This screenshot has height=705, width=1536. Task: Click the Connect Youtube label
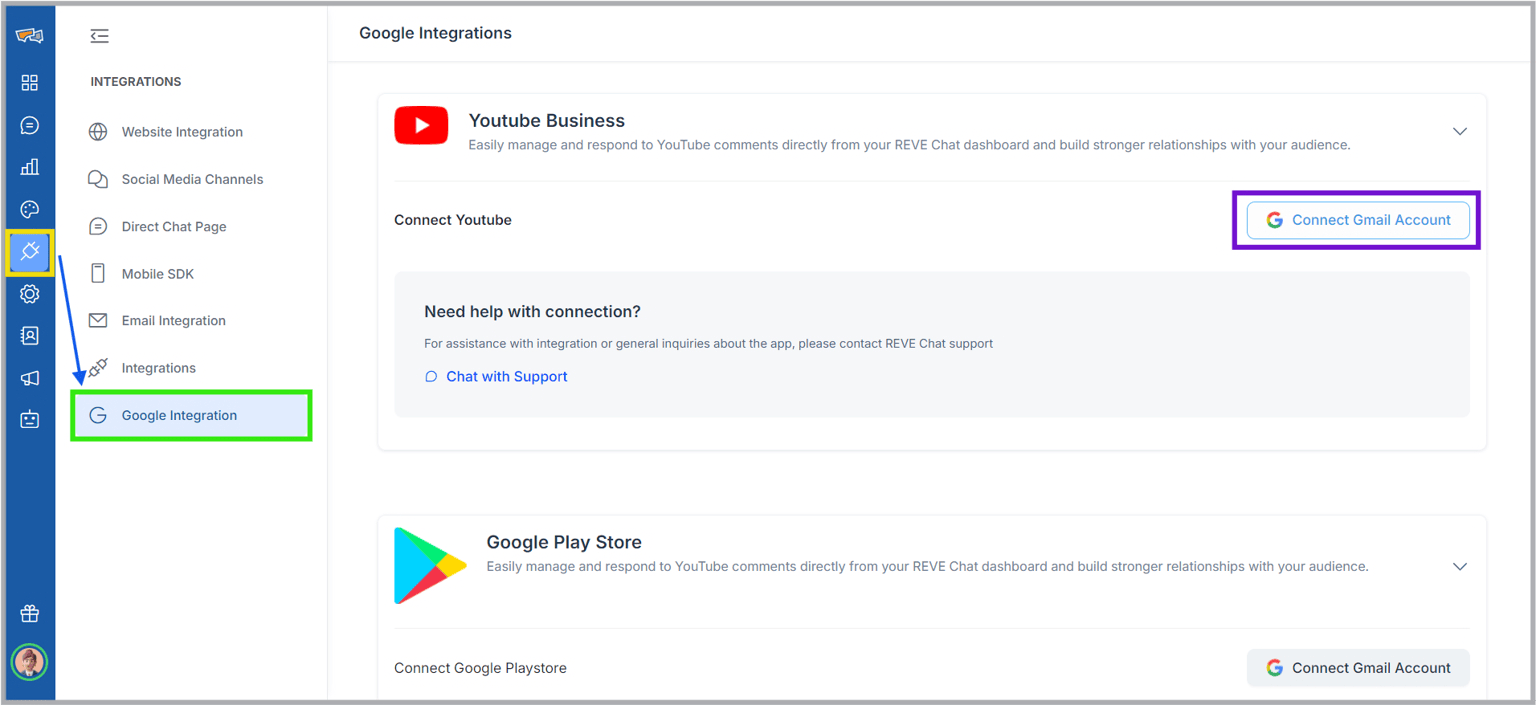point(453,220)
